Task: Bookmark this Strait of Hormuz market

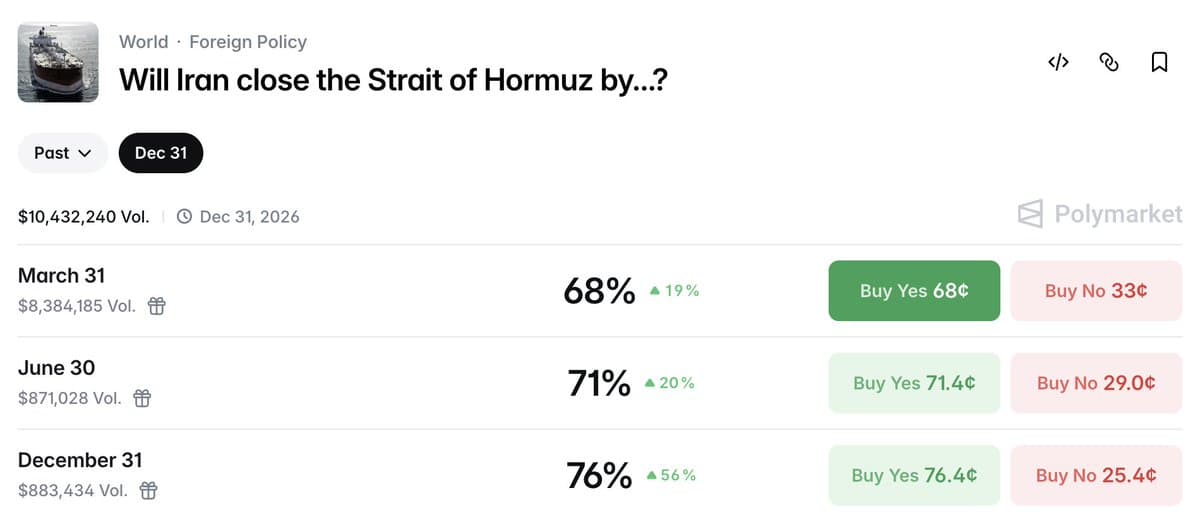Action: tap(1159, 63)
